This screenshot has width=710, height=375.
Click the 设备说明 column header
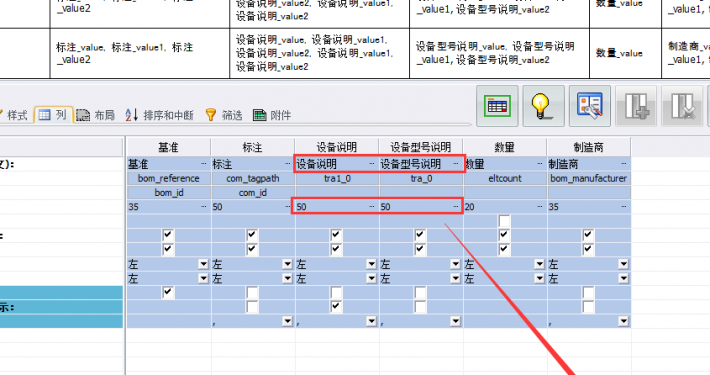click(336, 147)
